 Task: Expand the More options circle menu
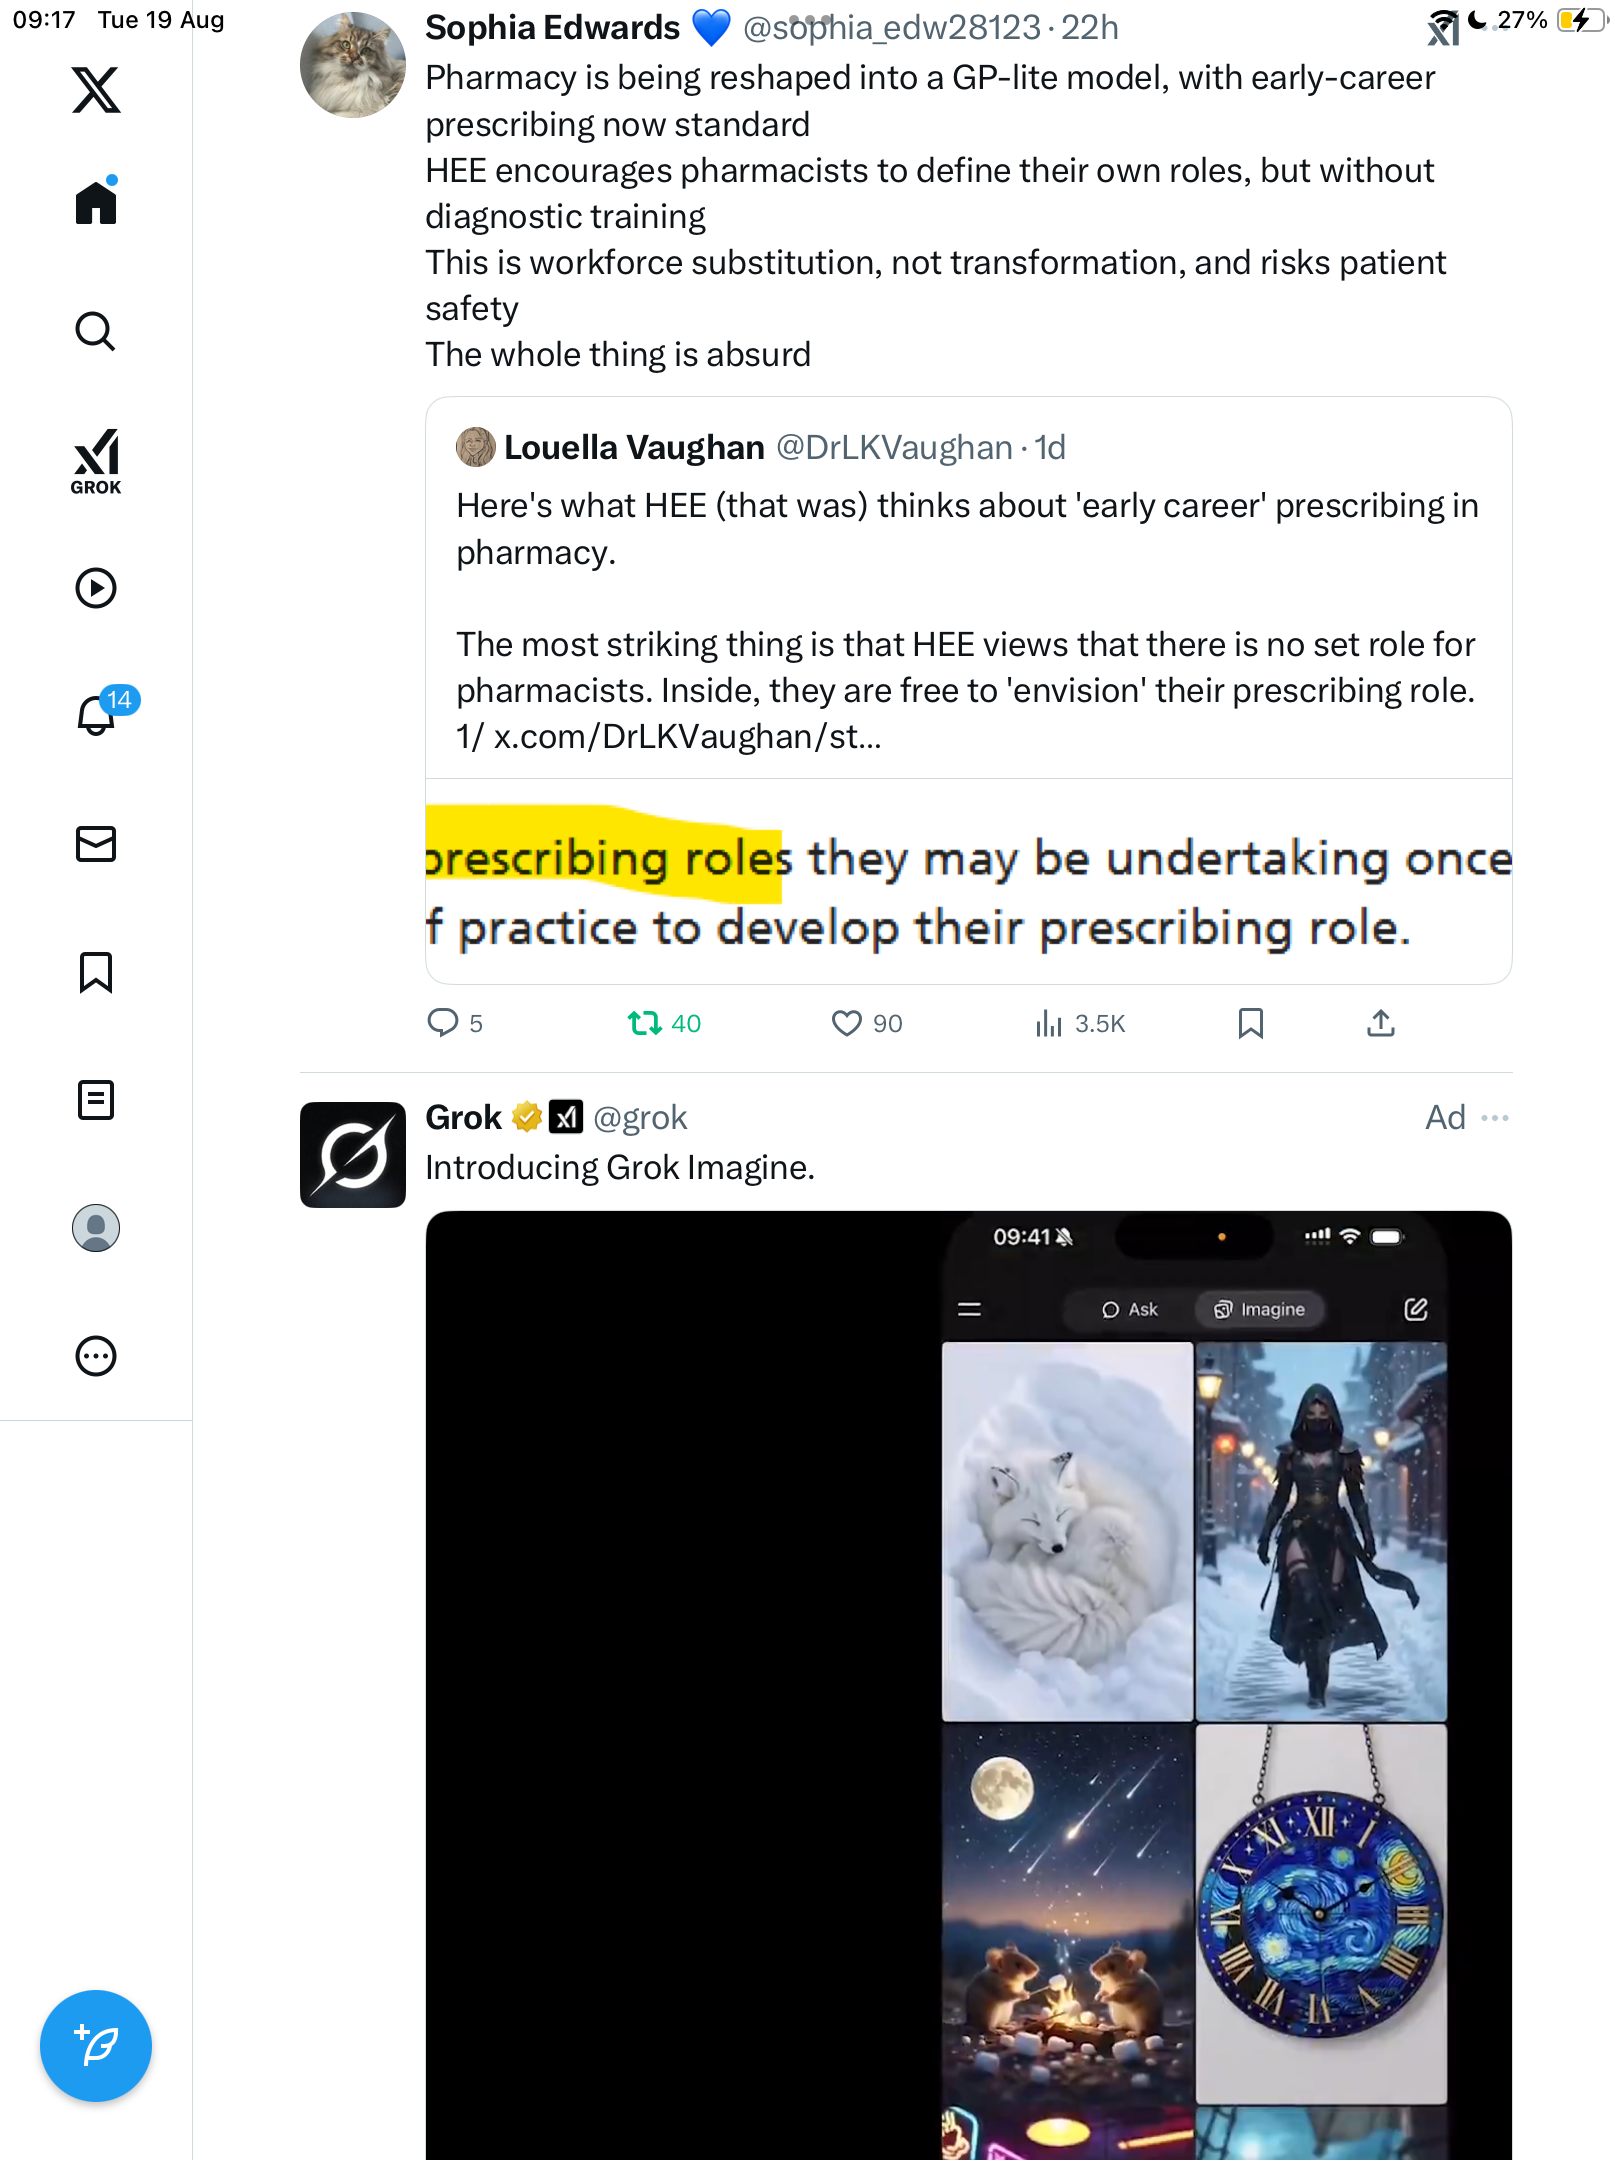coord(96,1356)
